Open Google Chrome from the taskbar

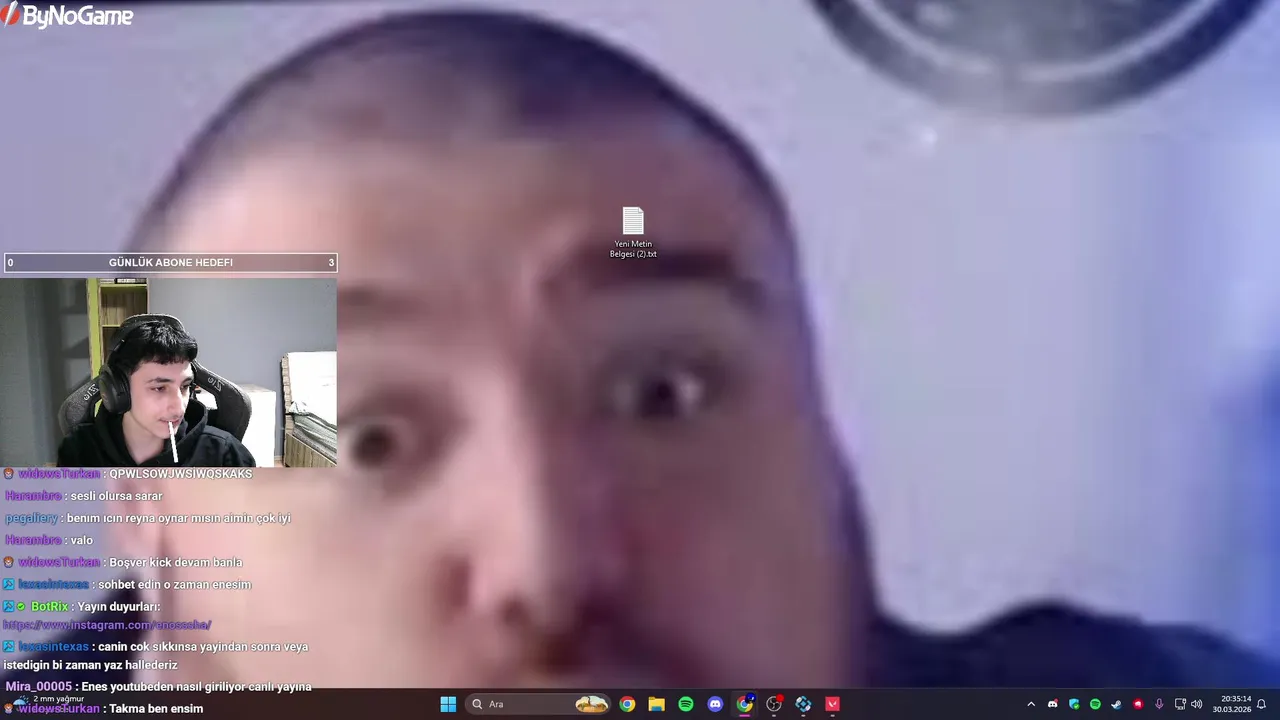627,704
